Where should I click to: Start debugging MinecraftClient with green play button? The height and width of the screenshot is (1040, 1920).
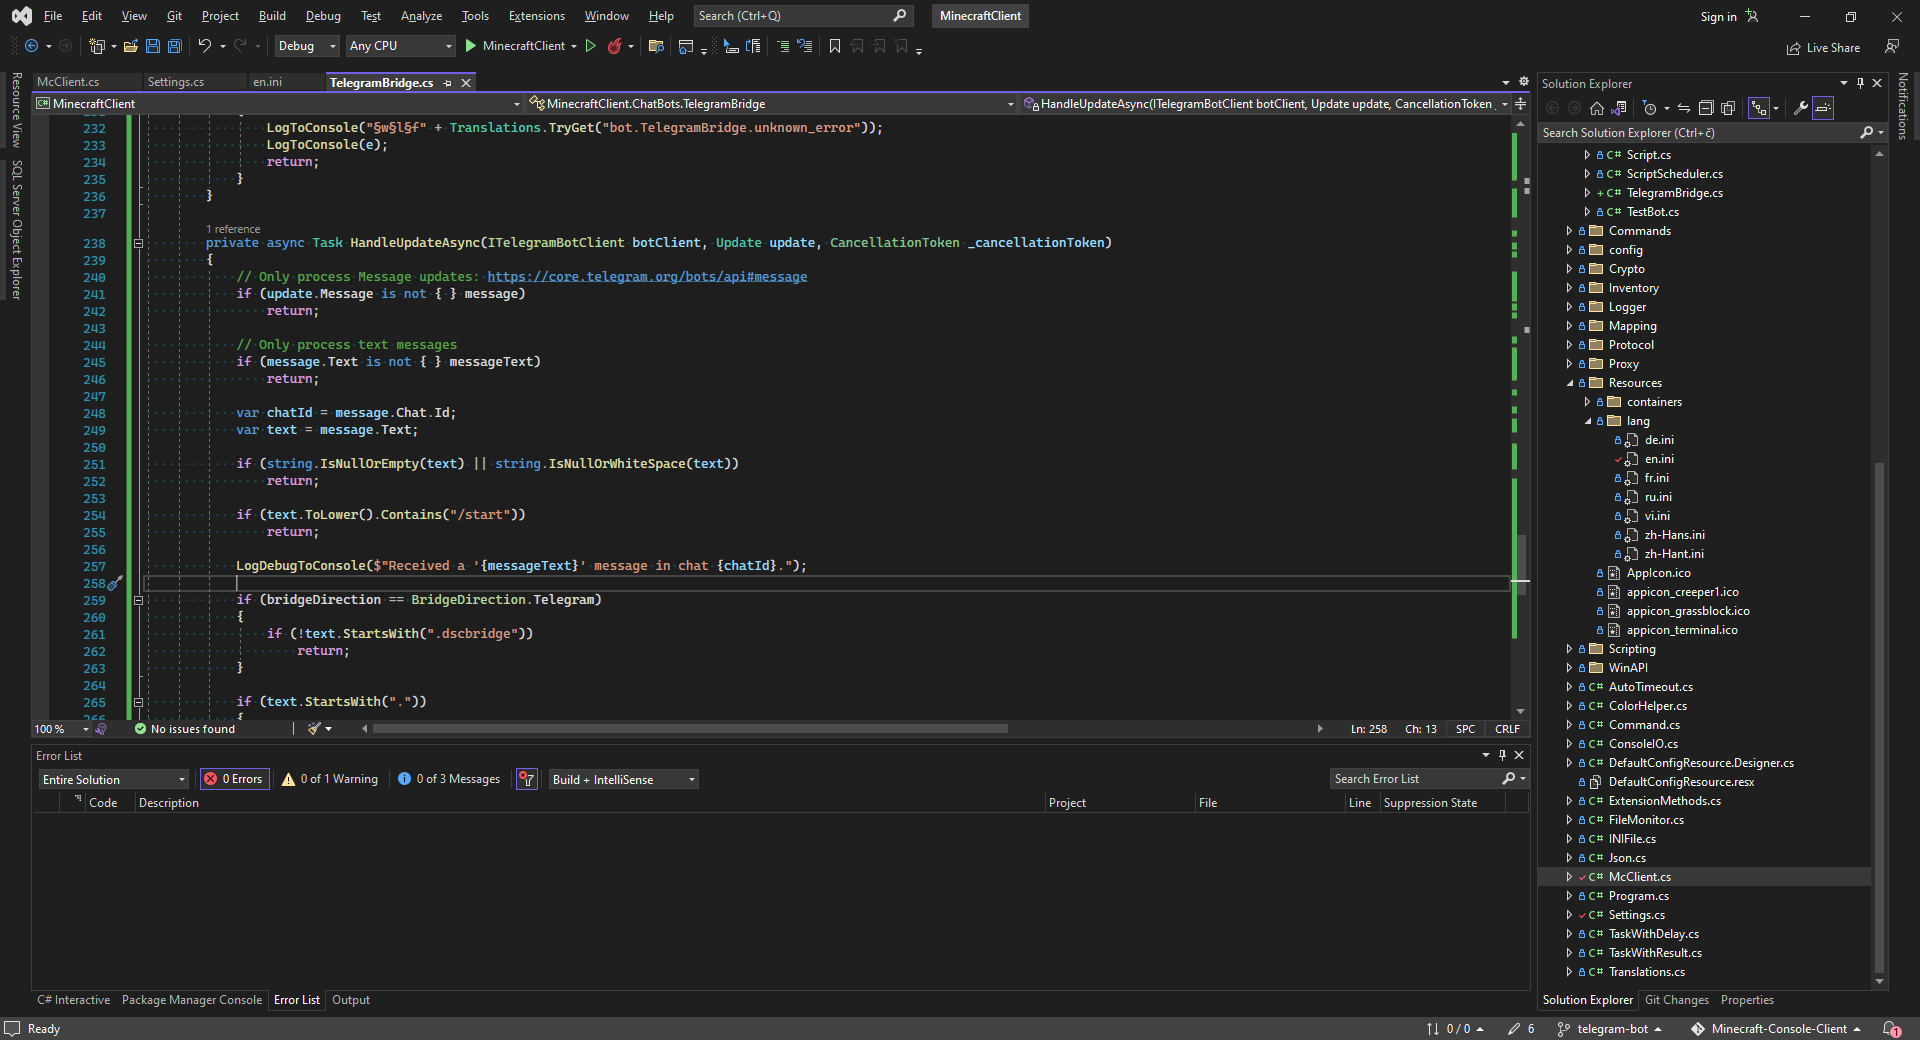click(x=470, y=46)
